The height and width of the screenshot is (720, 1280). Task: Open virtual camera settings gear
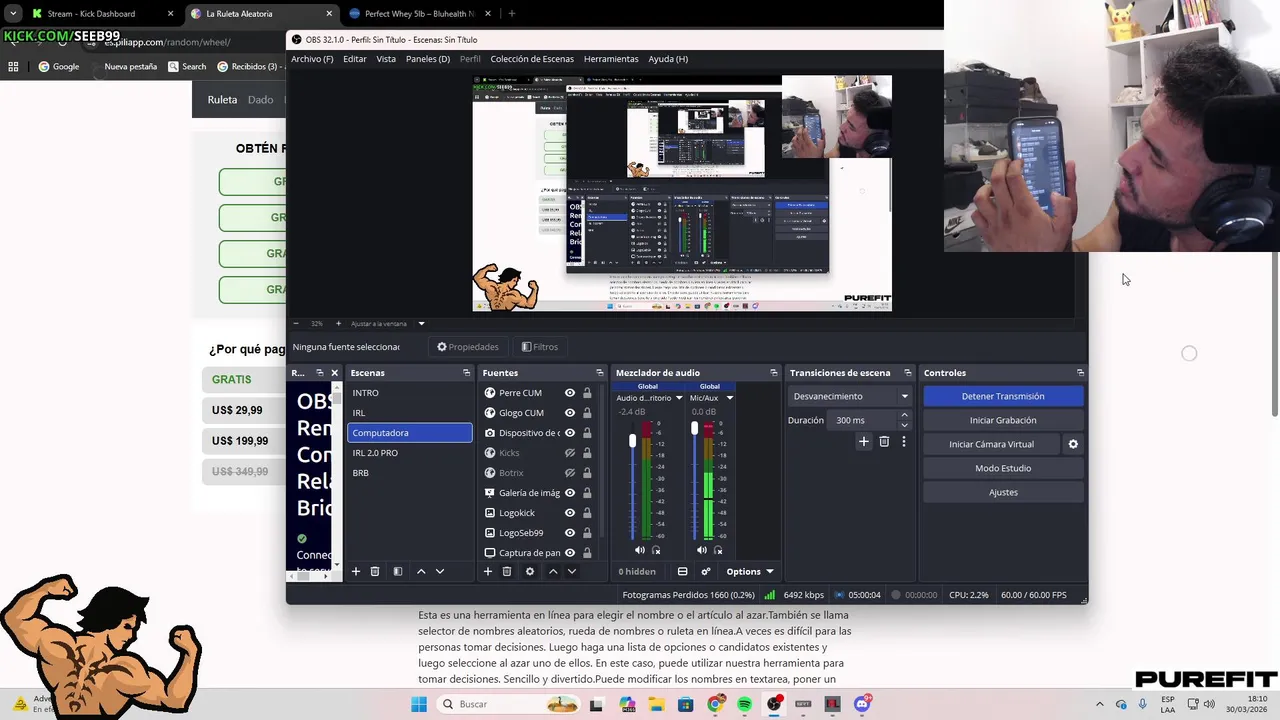pos(1073,444)
